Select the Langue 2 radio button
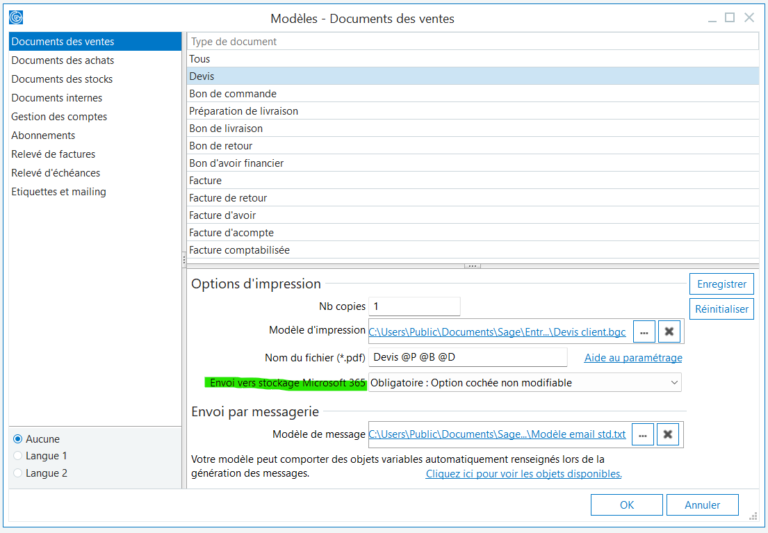The image size is (768, 533). coord(18,473)
